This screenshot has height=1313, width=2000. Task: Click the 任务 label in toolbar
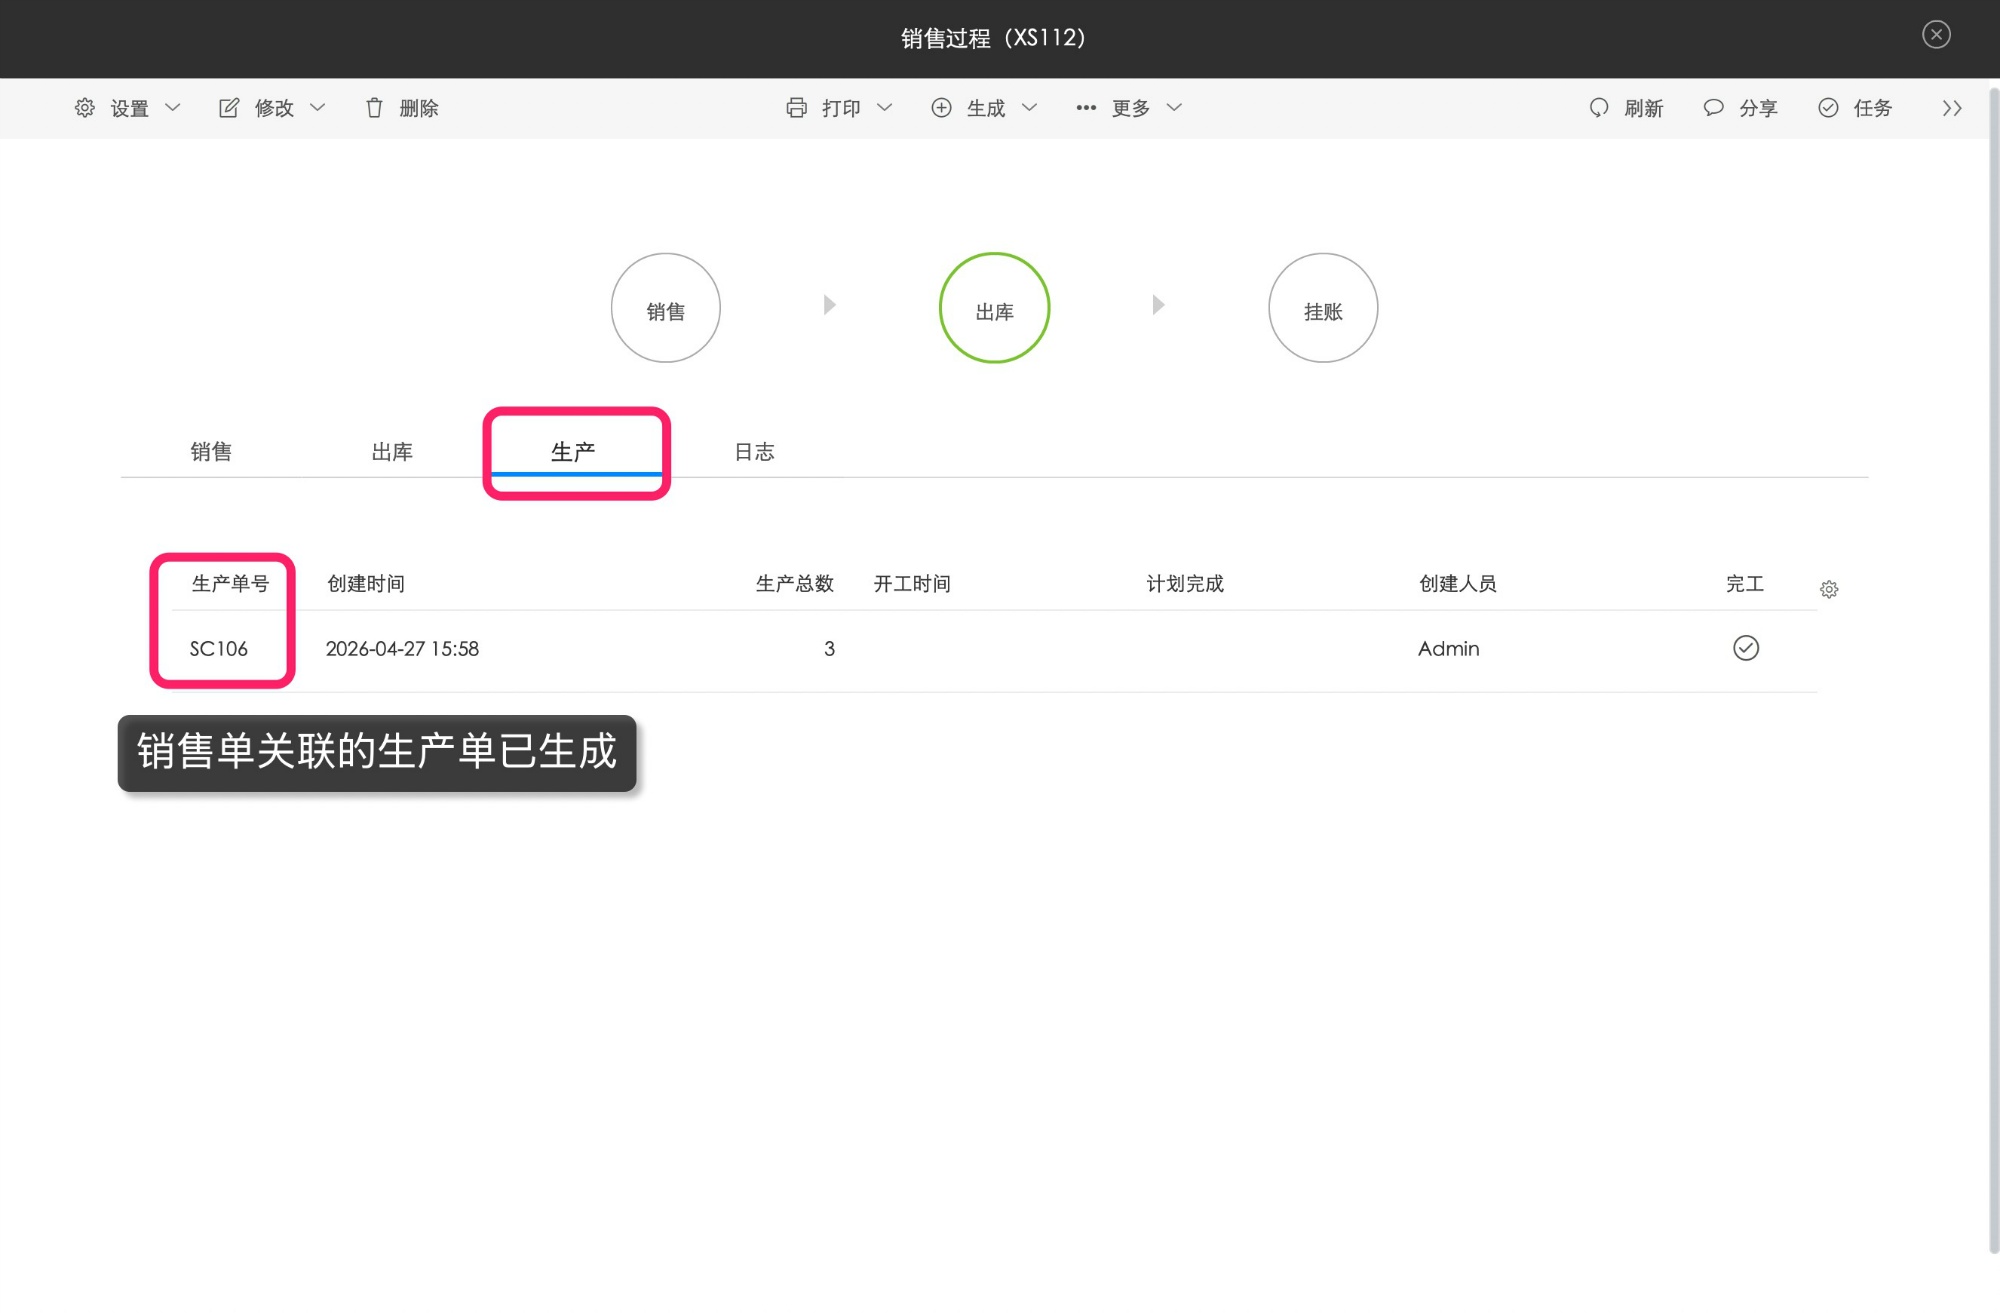pos(1873,108)
